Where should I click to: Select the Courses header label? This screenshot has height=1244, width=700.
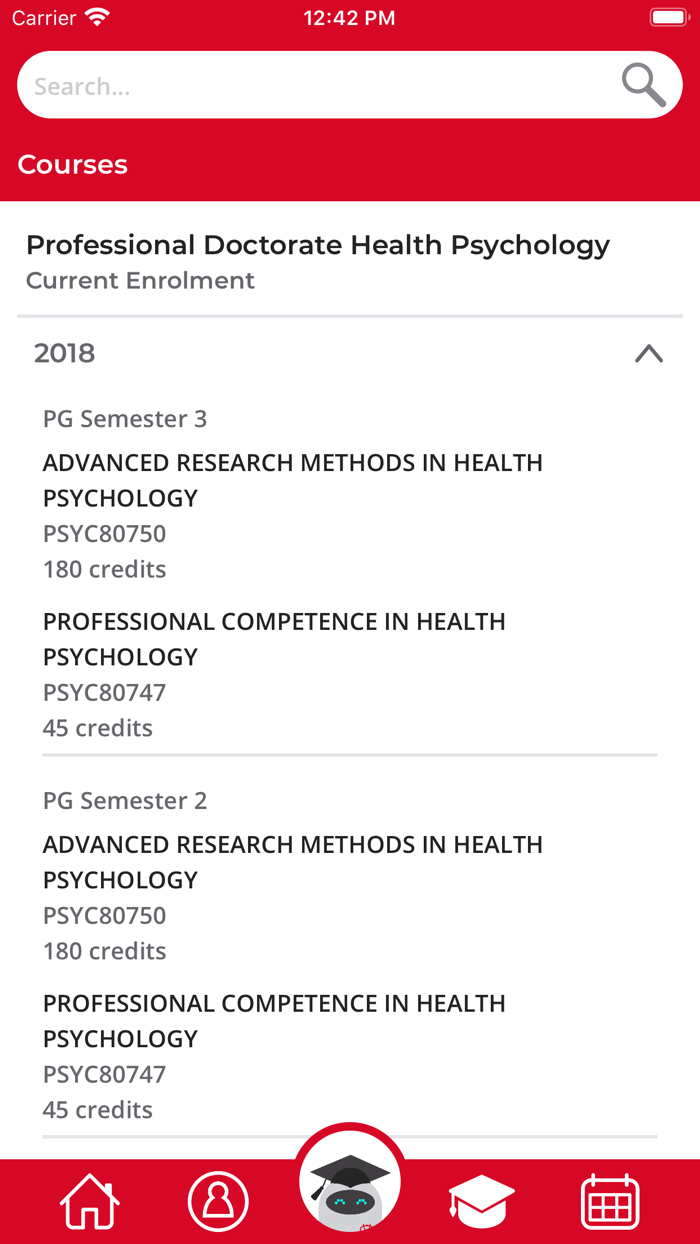(x=73, y=164)
